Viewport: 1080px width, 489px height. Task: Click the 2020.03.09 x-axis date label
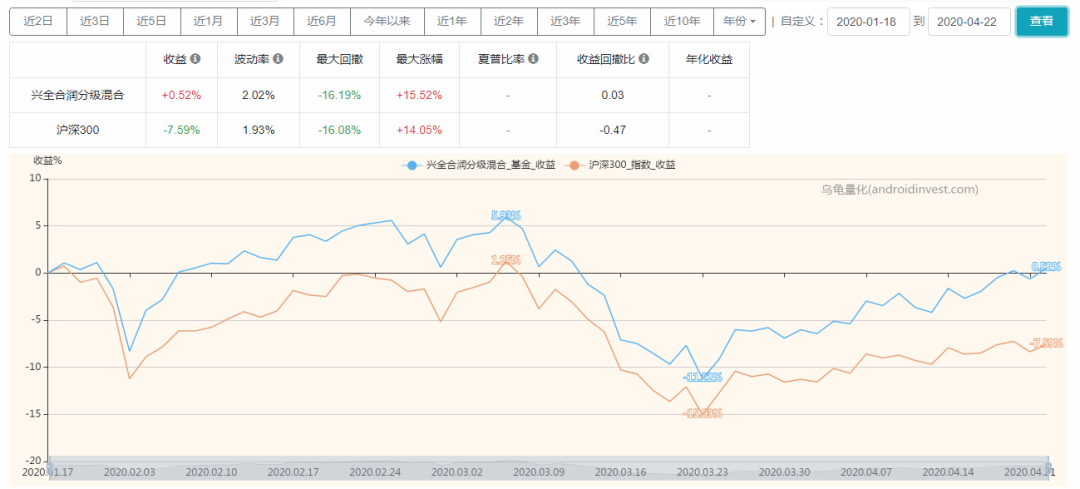click(x=539, y=472)
